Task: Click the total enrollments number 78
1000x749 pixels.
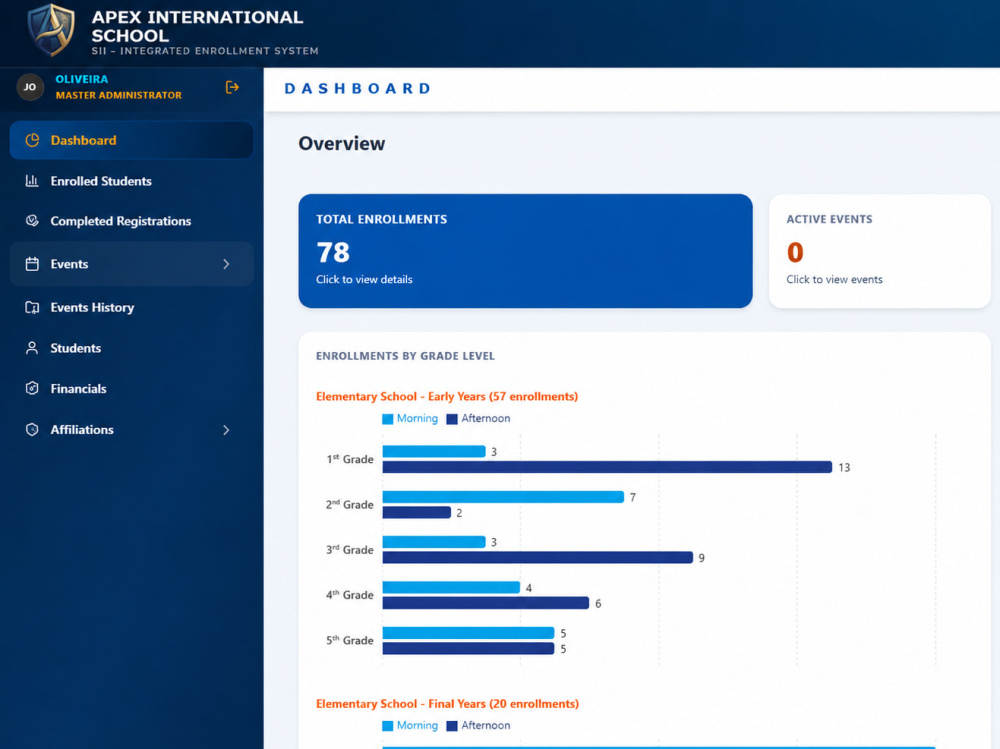Action: point(333,253)
